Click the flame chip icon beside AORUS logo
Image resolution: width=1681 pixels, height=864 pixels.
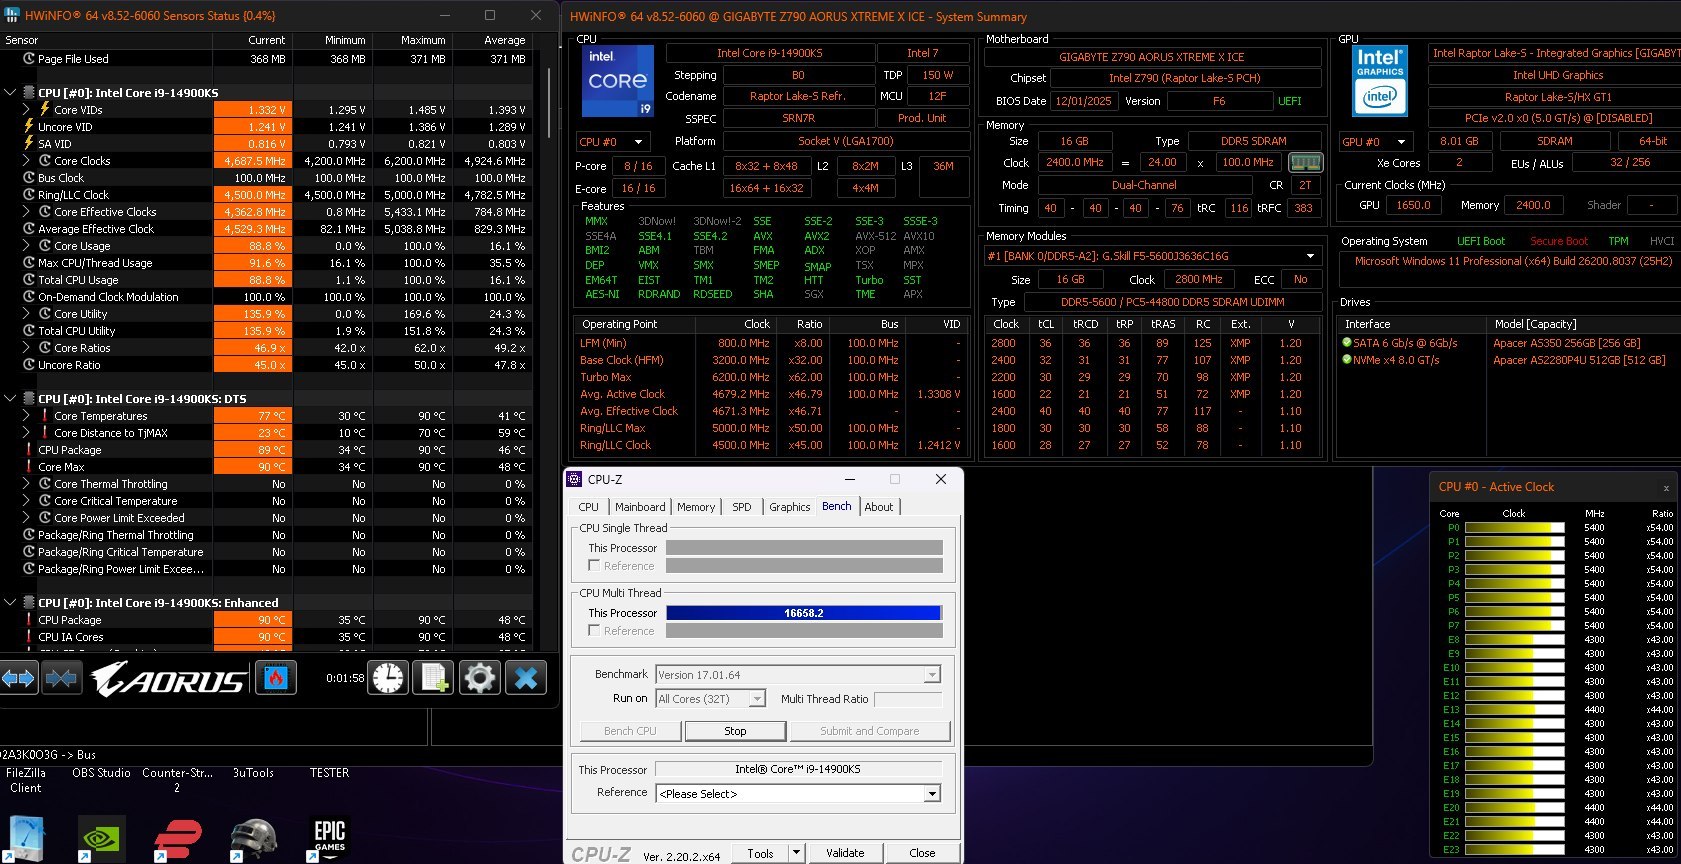(x=276, y=678)
